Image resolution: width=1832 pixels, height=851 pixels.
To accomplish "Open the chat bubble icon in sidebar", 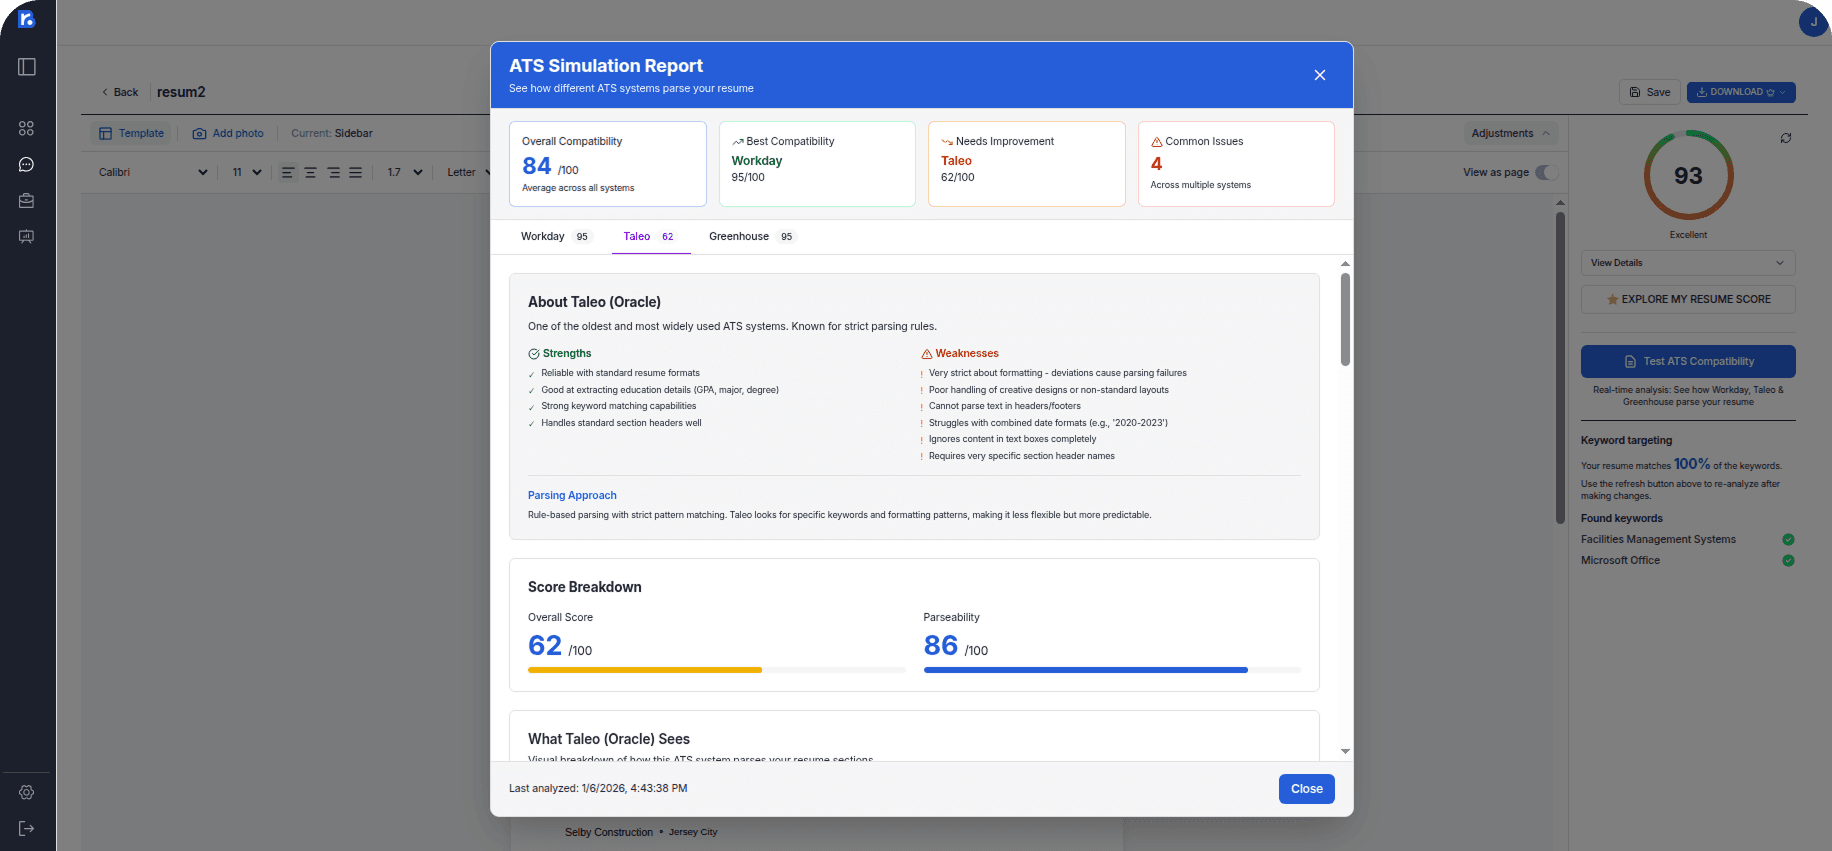I will pos(26,164).
